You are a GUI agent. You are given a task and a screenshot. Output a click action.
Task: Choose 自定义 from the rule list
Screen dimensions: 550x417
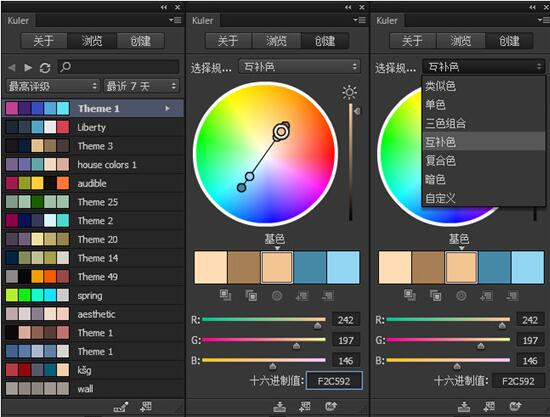pos(484,198)
